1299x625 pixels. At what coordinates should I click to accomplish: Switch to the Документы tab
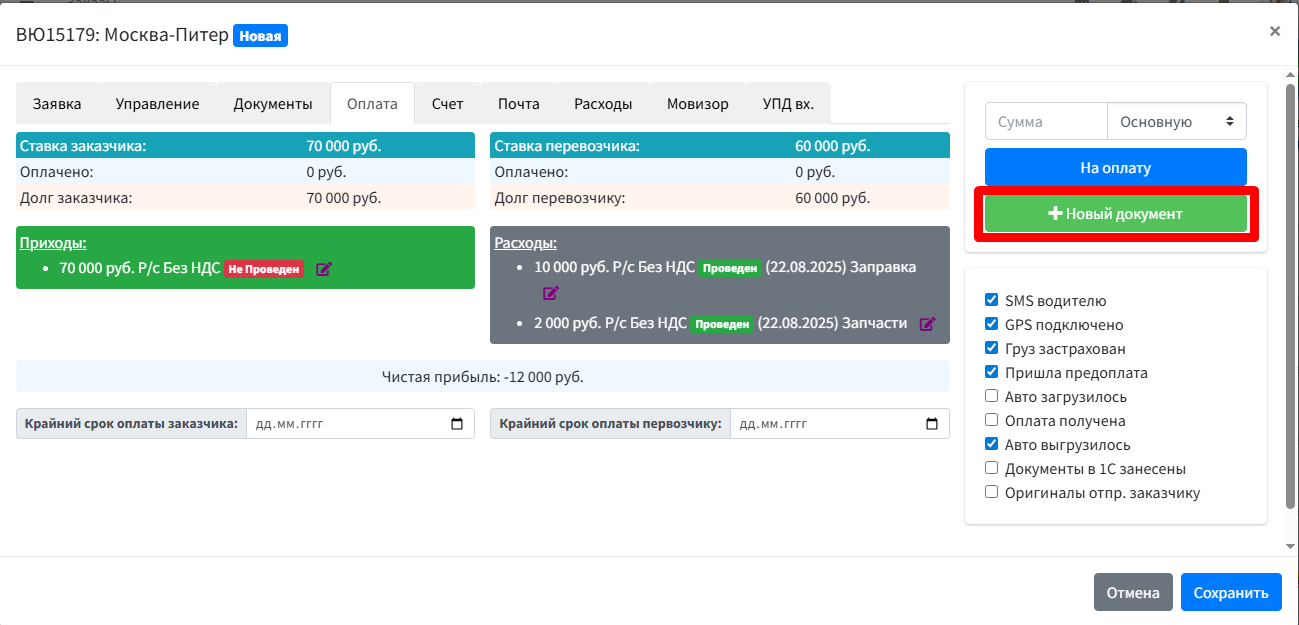273,104
